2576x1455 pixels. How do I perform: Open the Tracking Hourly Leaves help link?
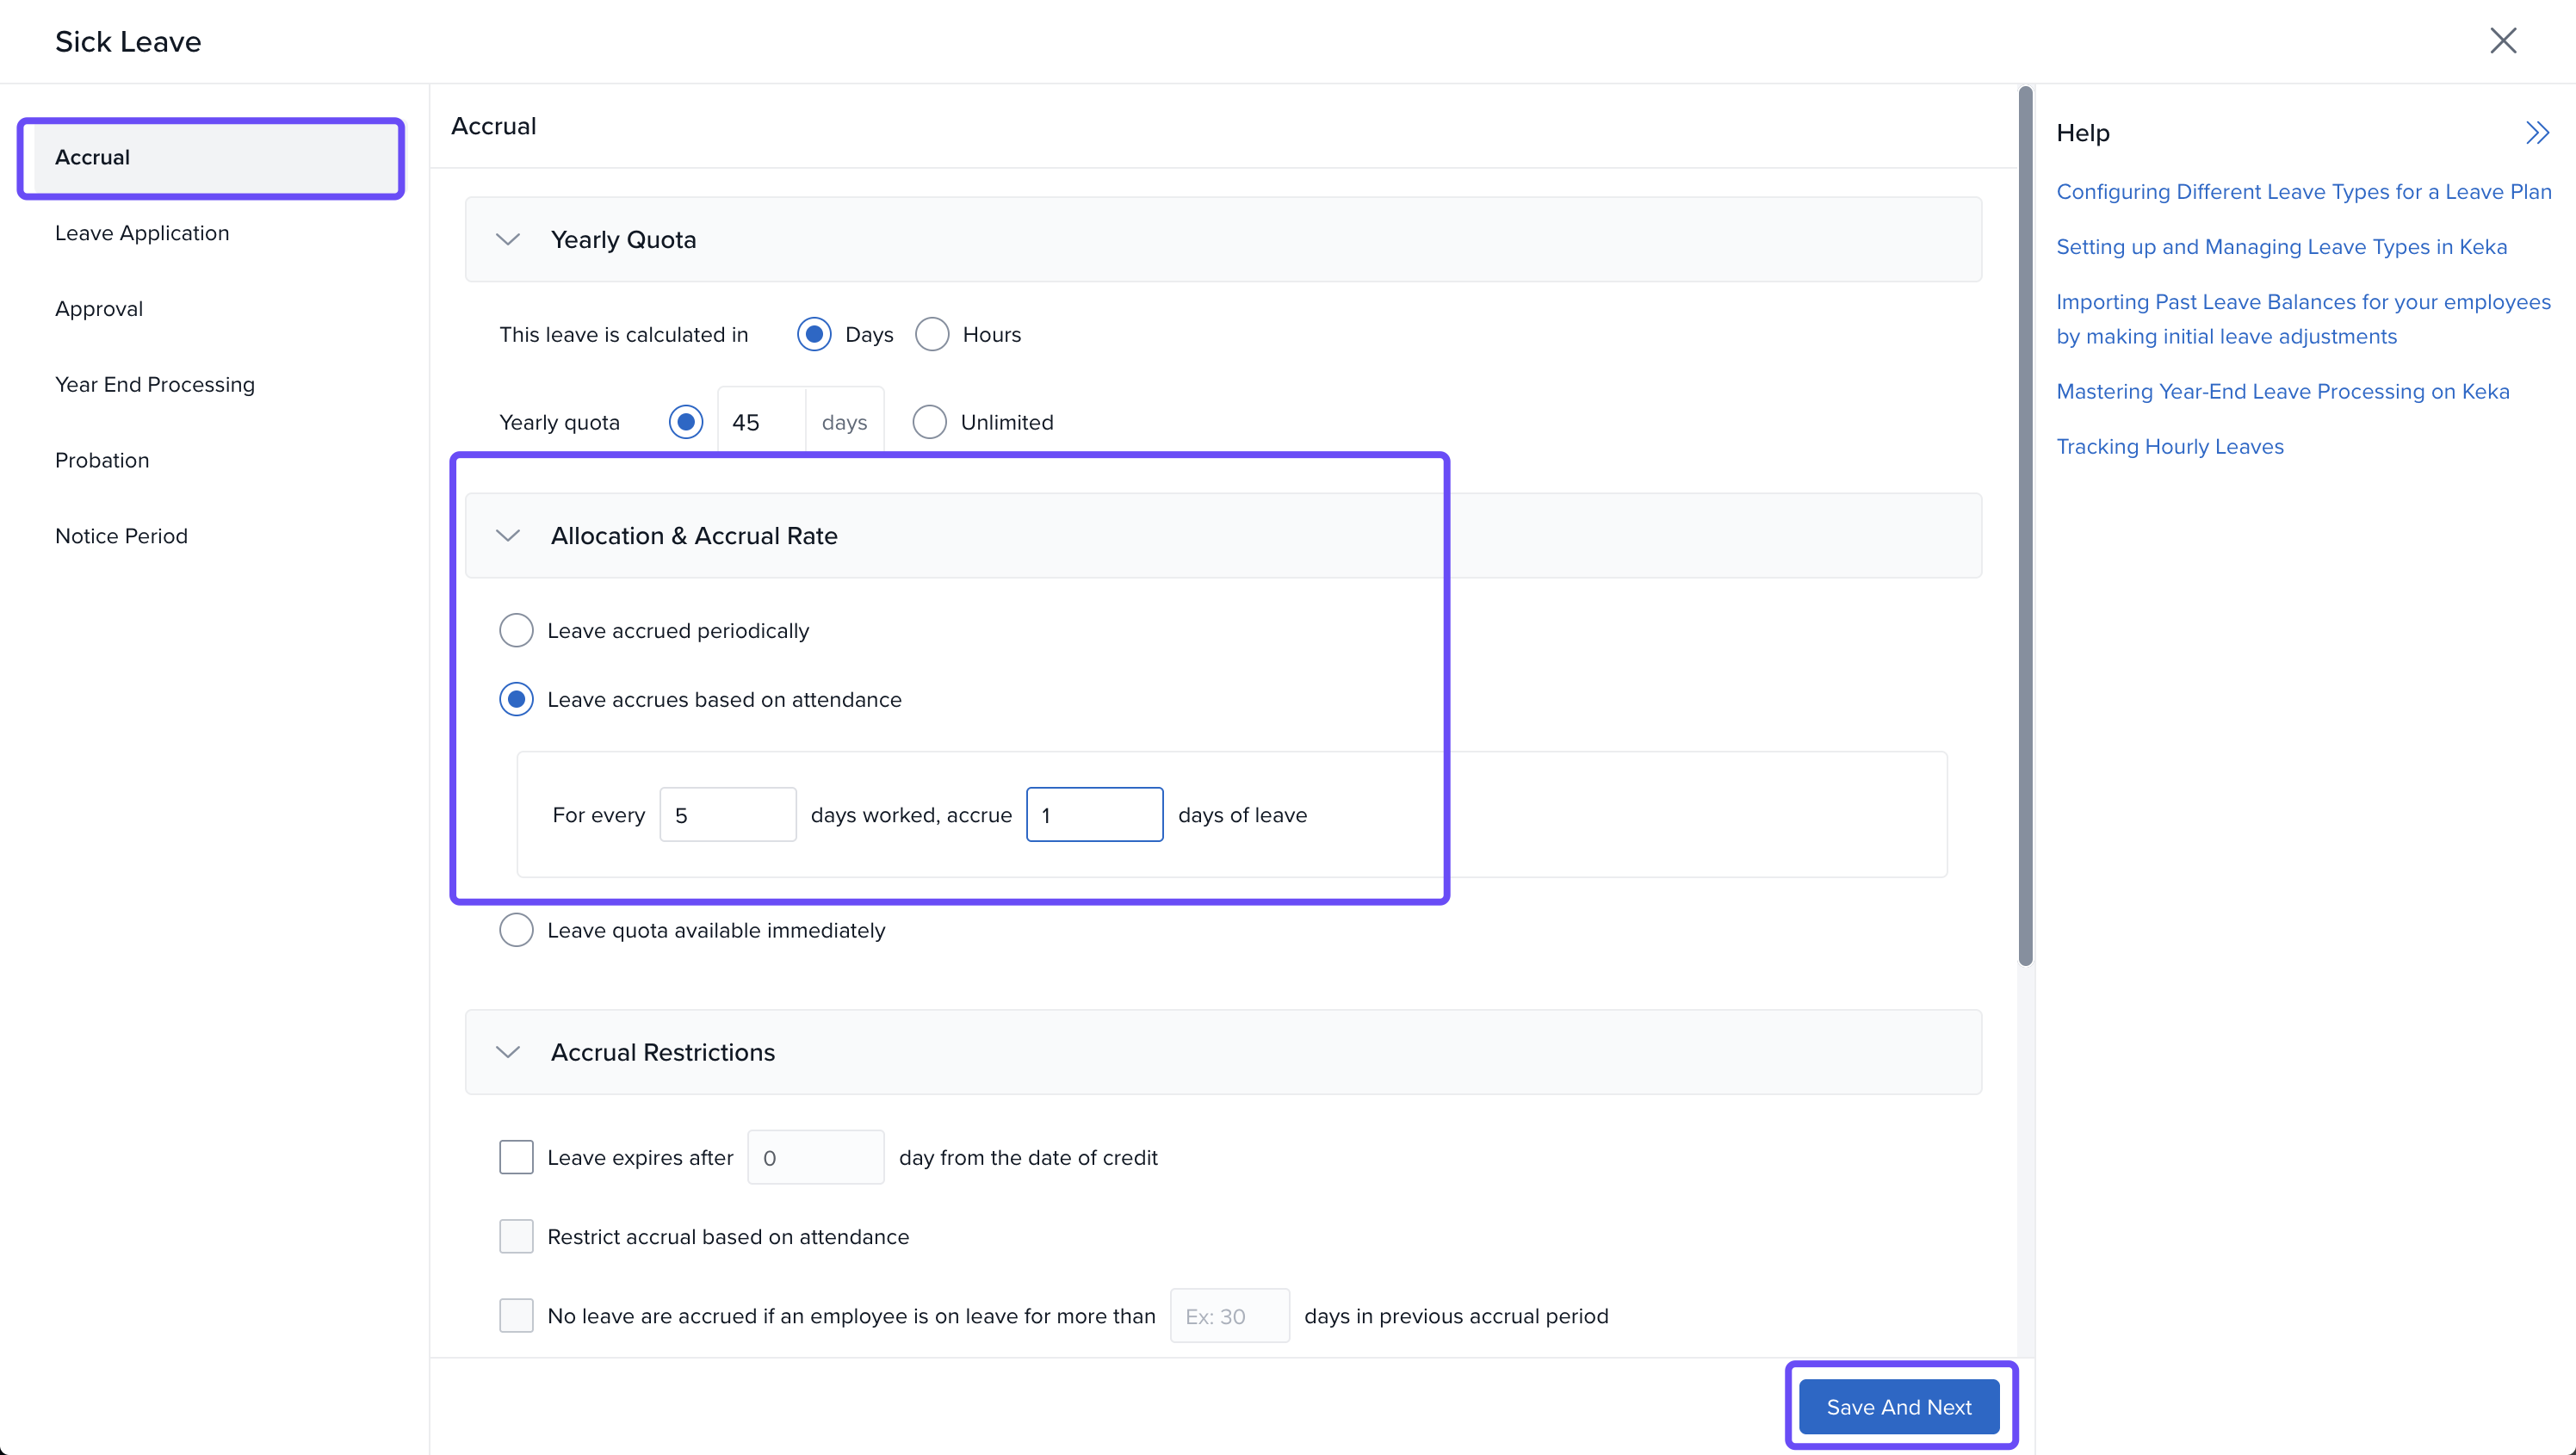[x=2169, y=447]
